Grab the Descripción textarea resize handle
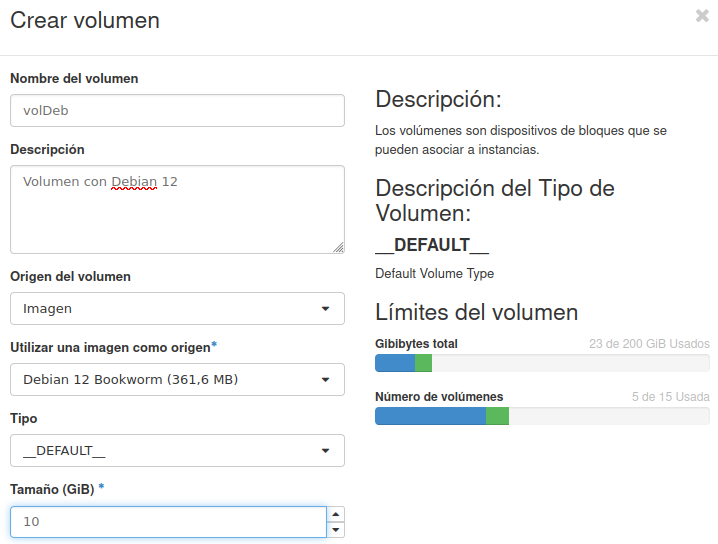718x544 pixels. [x=338, y=248]
